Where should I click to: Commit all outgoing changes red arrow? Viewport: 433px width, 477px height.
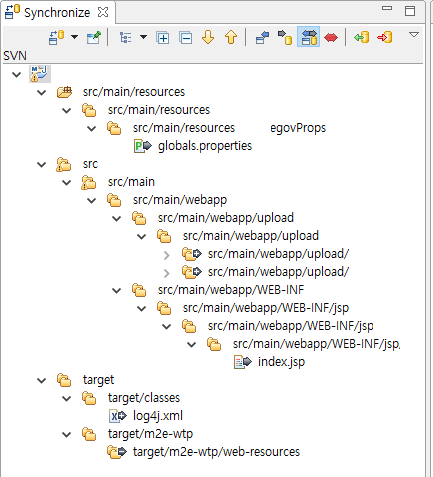[385, 37]
